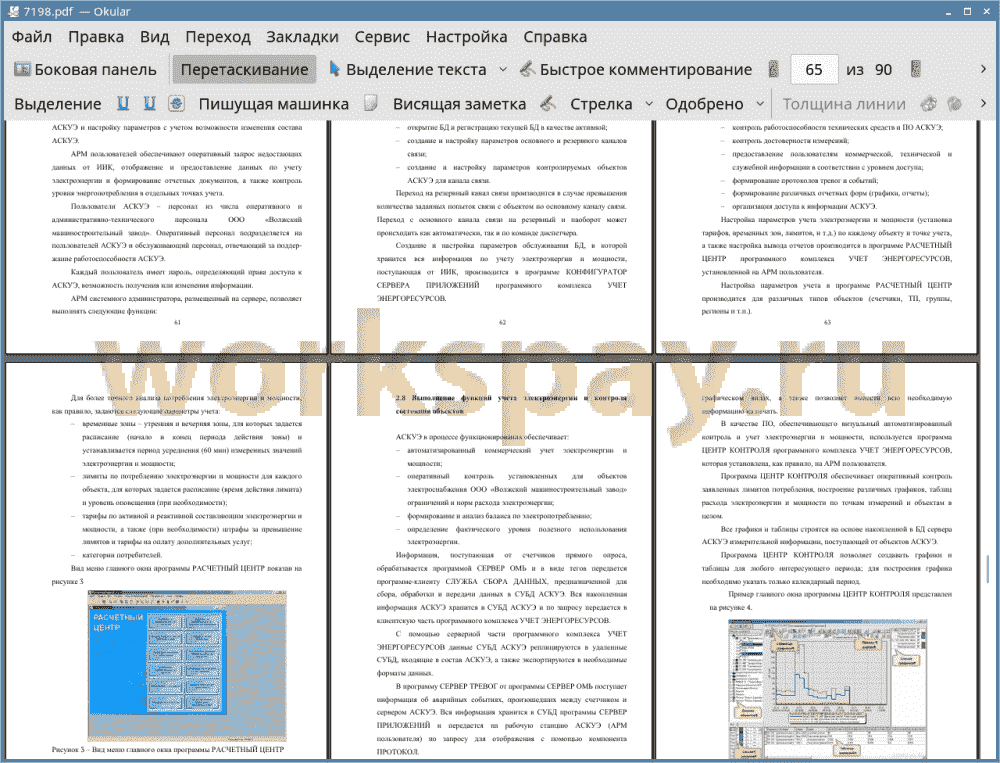Click the page number field showing 65
Viewport: 1000px width, 763px height.
pyautogui.click(x=814, y=70)
